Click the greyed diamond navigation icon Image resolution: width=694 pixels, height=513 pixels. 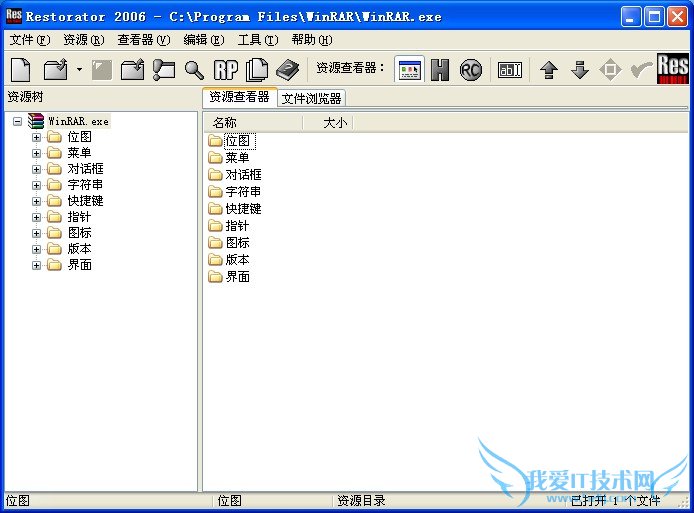pyautogui.click(x=610, y=70)
